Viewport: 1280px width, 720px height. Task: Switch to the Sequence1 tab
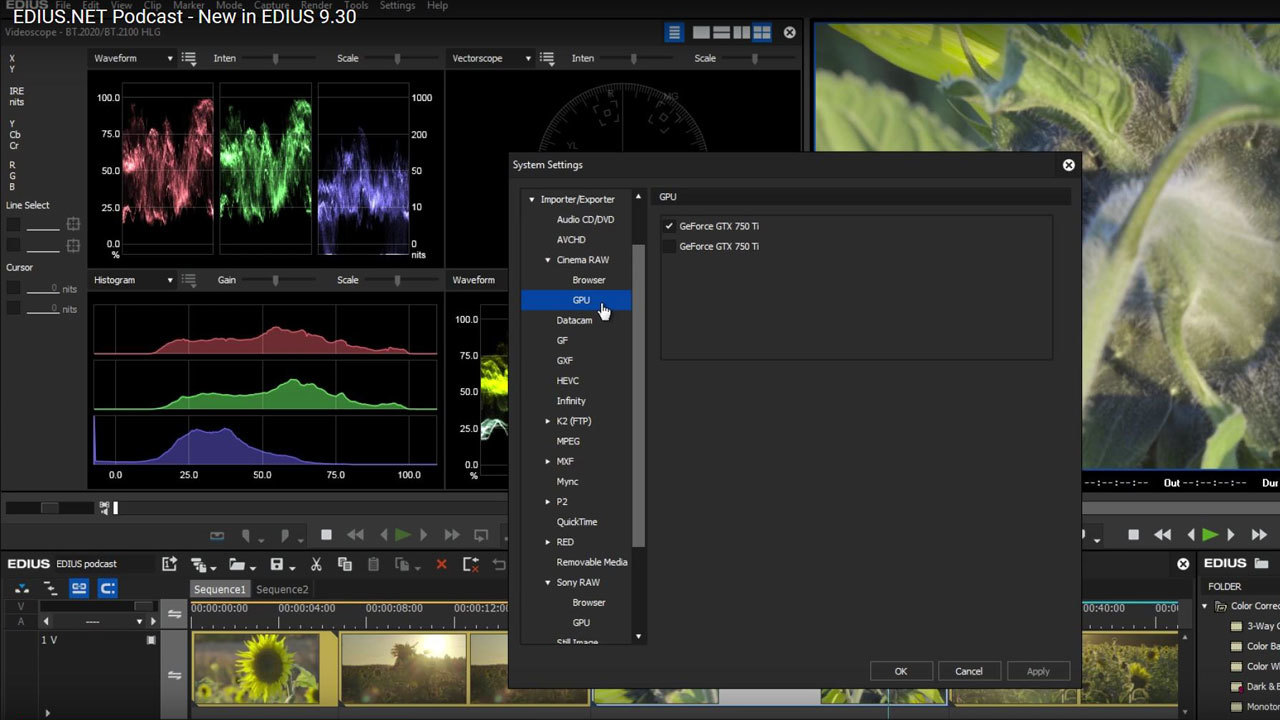point(220,589)
